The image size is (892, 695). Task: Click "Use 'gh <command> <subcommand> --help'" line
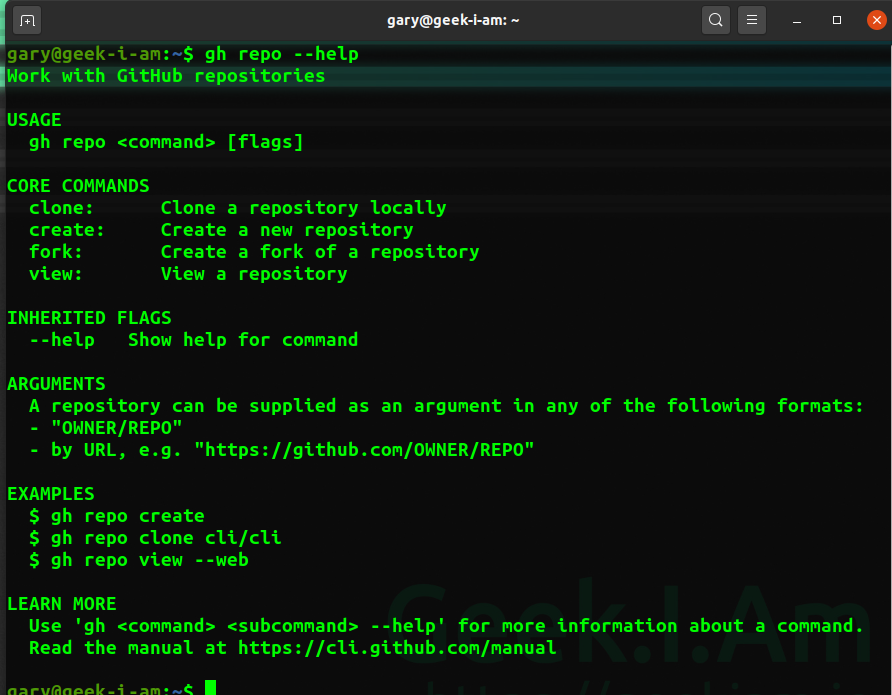coord(447,626)
